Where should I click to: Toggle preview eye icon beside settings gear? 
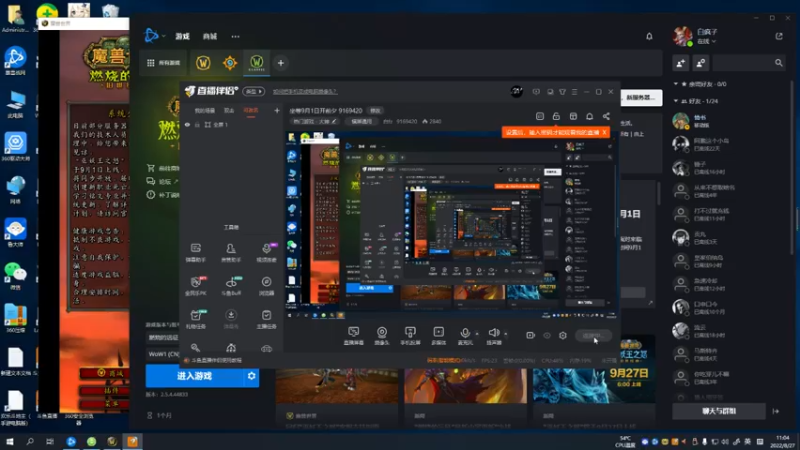click(547, 335)
